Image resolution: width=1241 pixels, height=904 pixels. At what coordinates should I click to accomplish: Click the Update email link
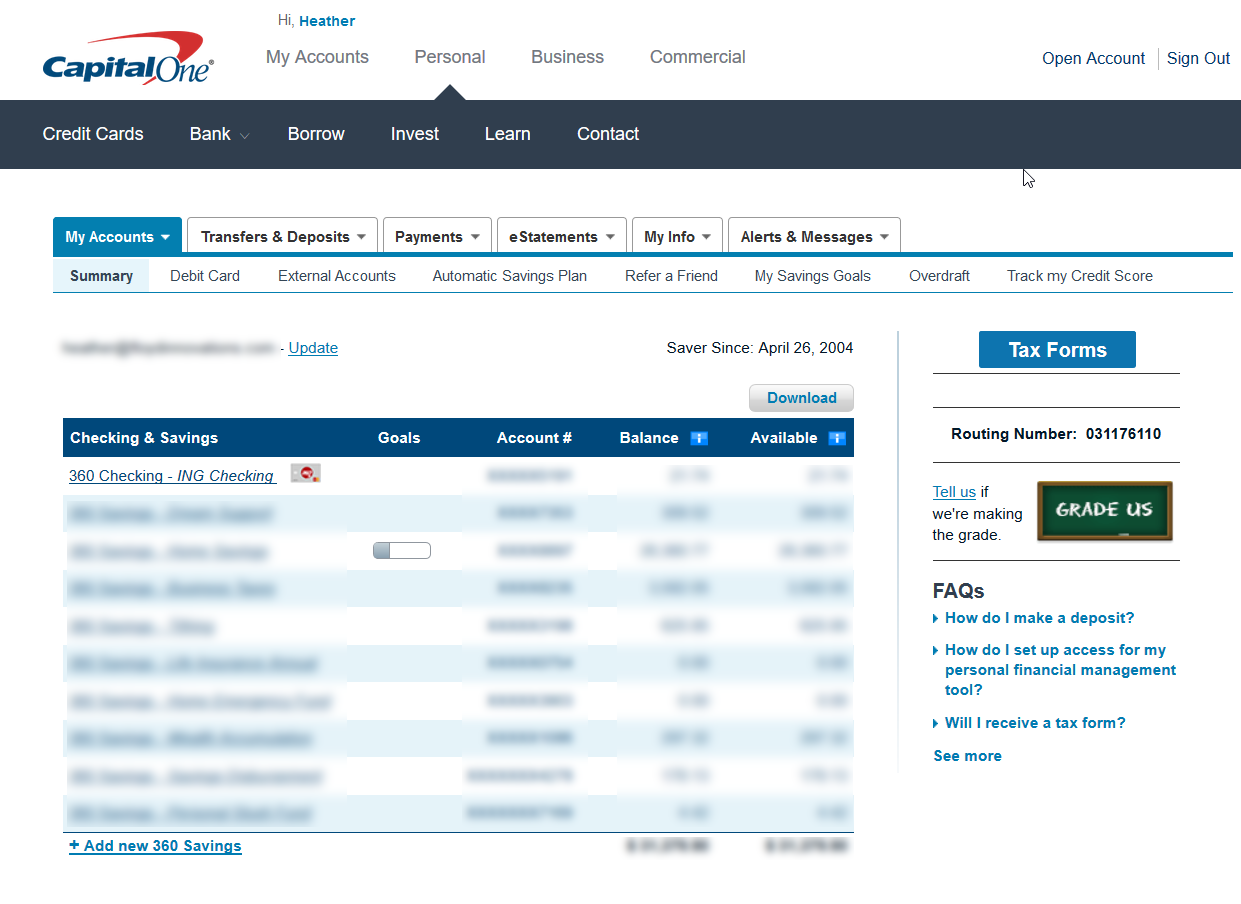(x=313, y=348)
